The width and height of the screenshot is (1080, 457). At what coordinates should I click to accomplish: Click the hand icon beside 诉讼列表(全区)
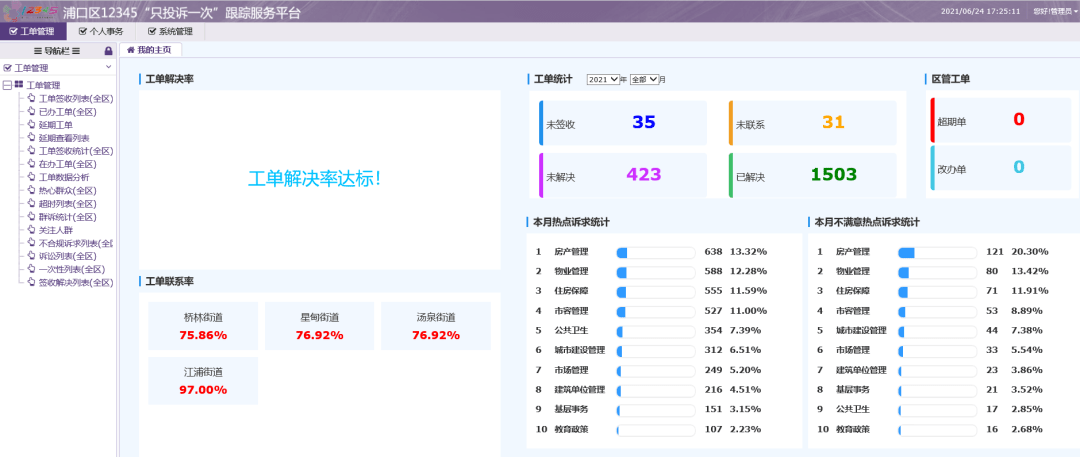31,255
